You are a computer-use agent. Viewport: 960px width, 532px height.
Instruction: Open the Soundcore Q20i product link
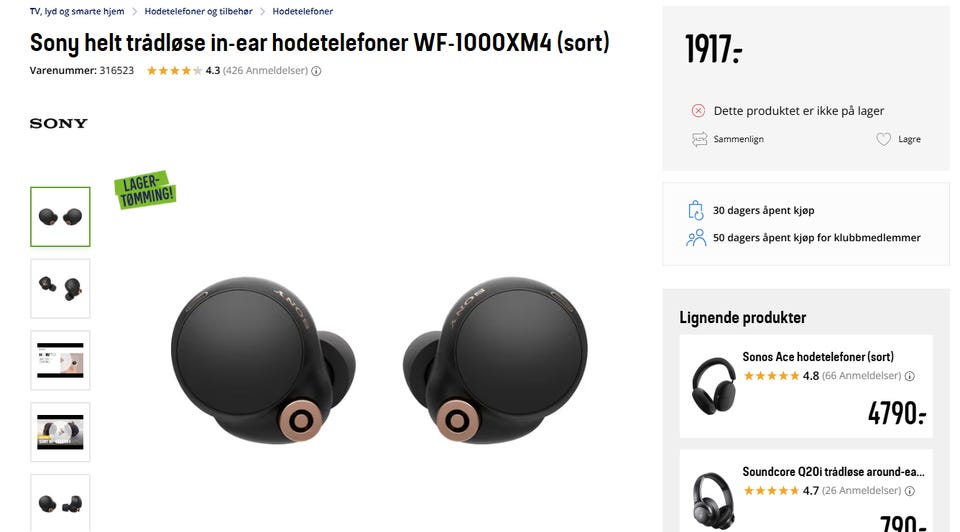pos(833,472)
